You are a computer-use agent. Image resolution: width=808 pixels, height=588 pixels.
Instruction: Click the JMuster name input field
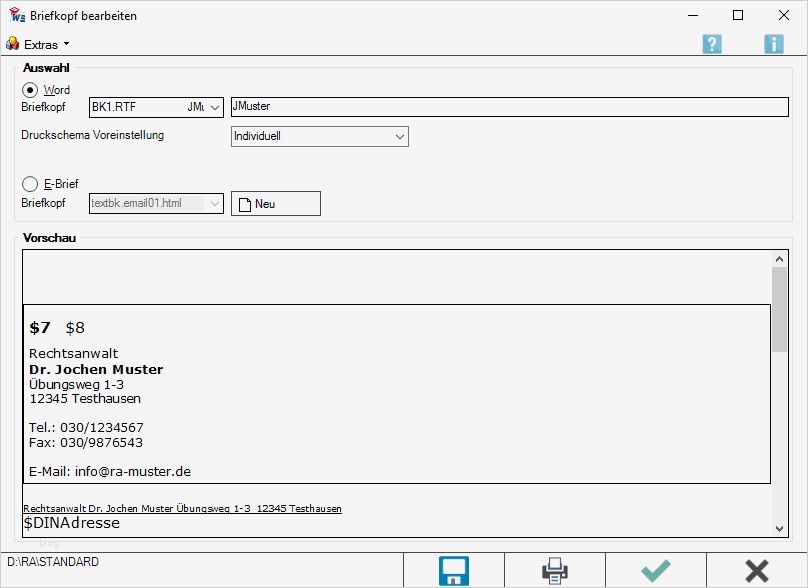pyautogui.click(x=510, y=107)
